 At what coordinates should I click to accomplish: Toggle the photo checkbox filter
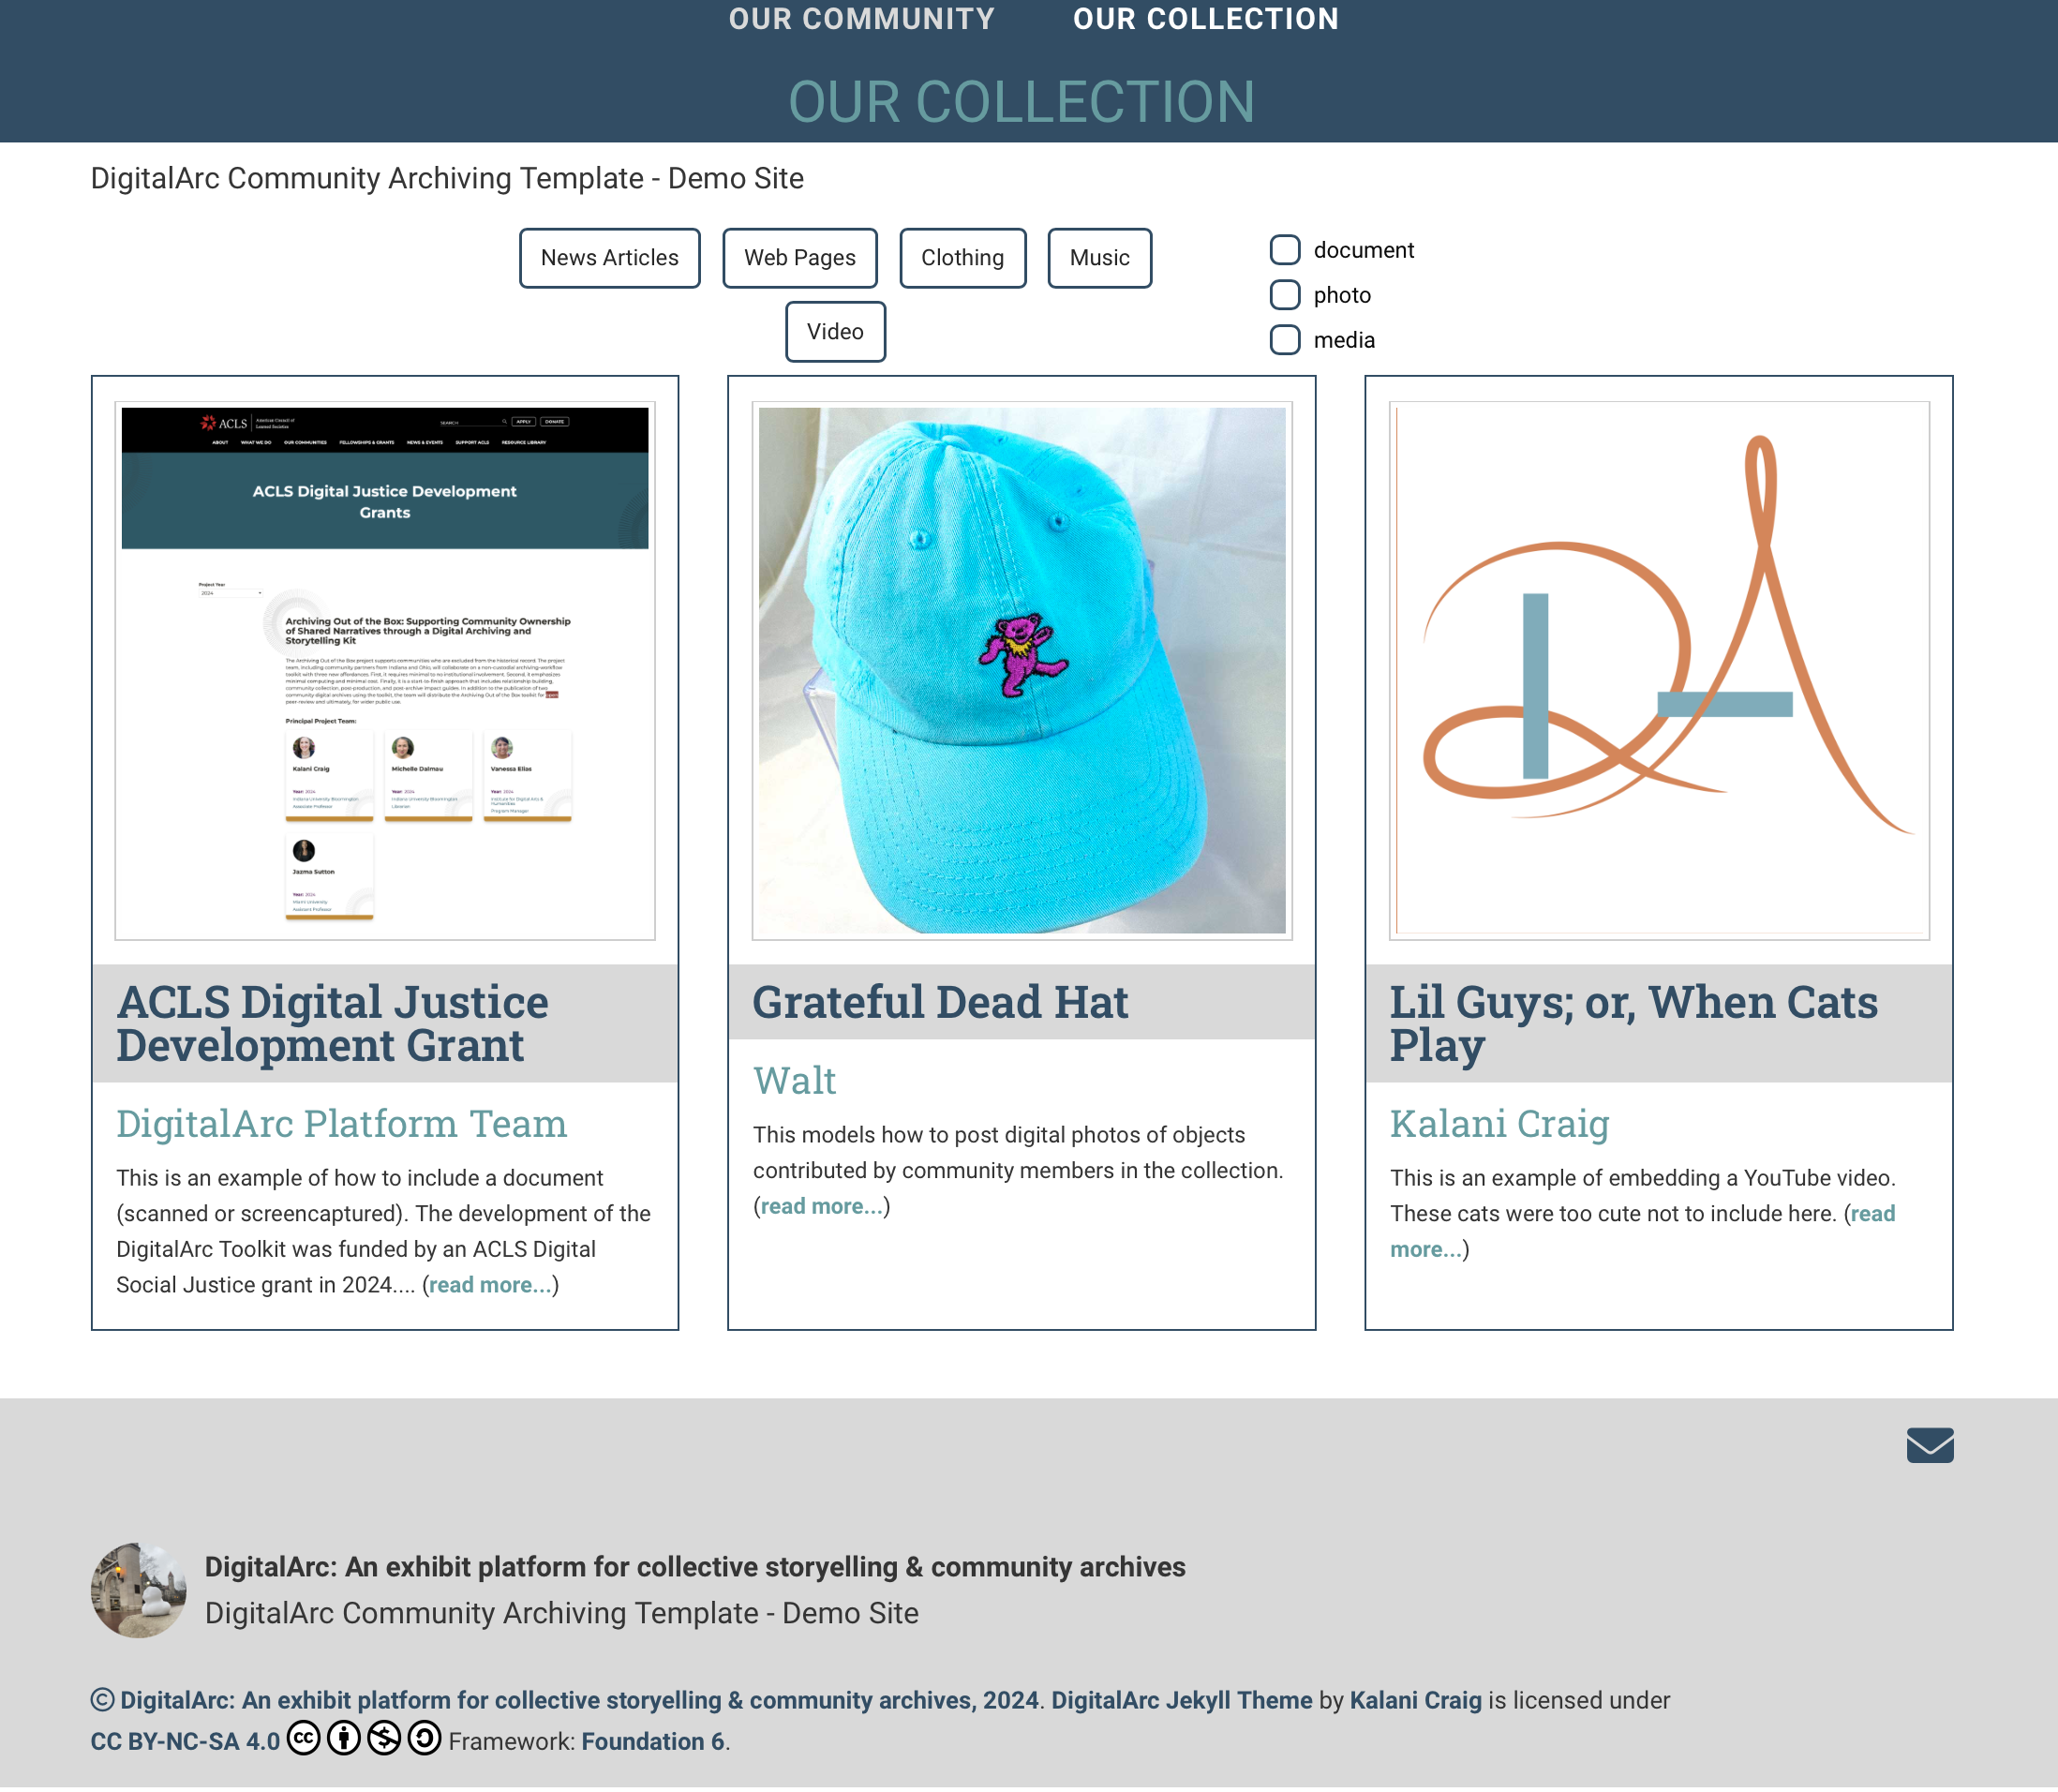[1286, 294]
